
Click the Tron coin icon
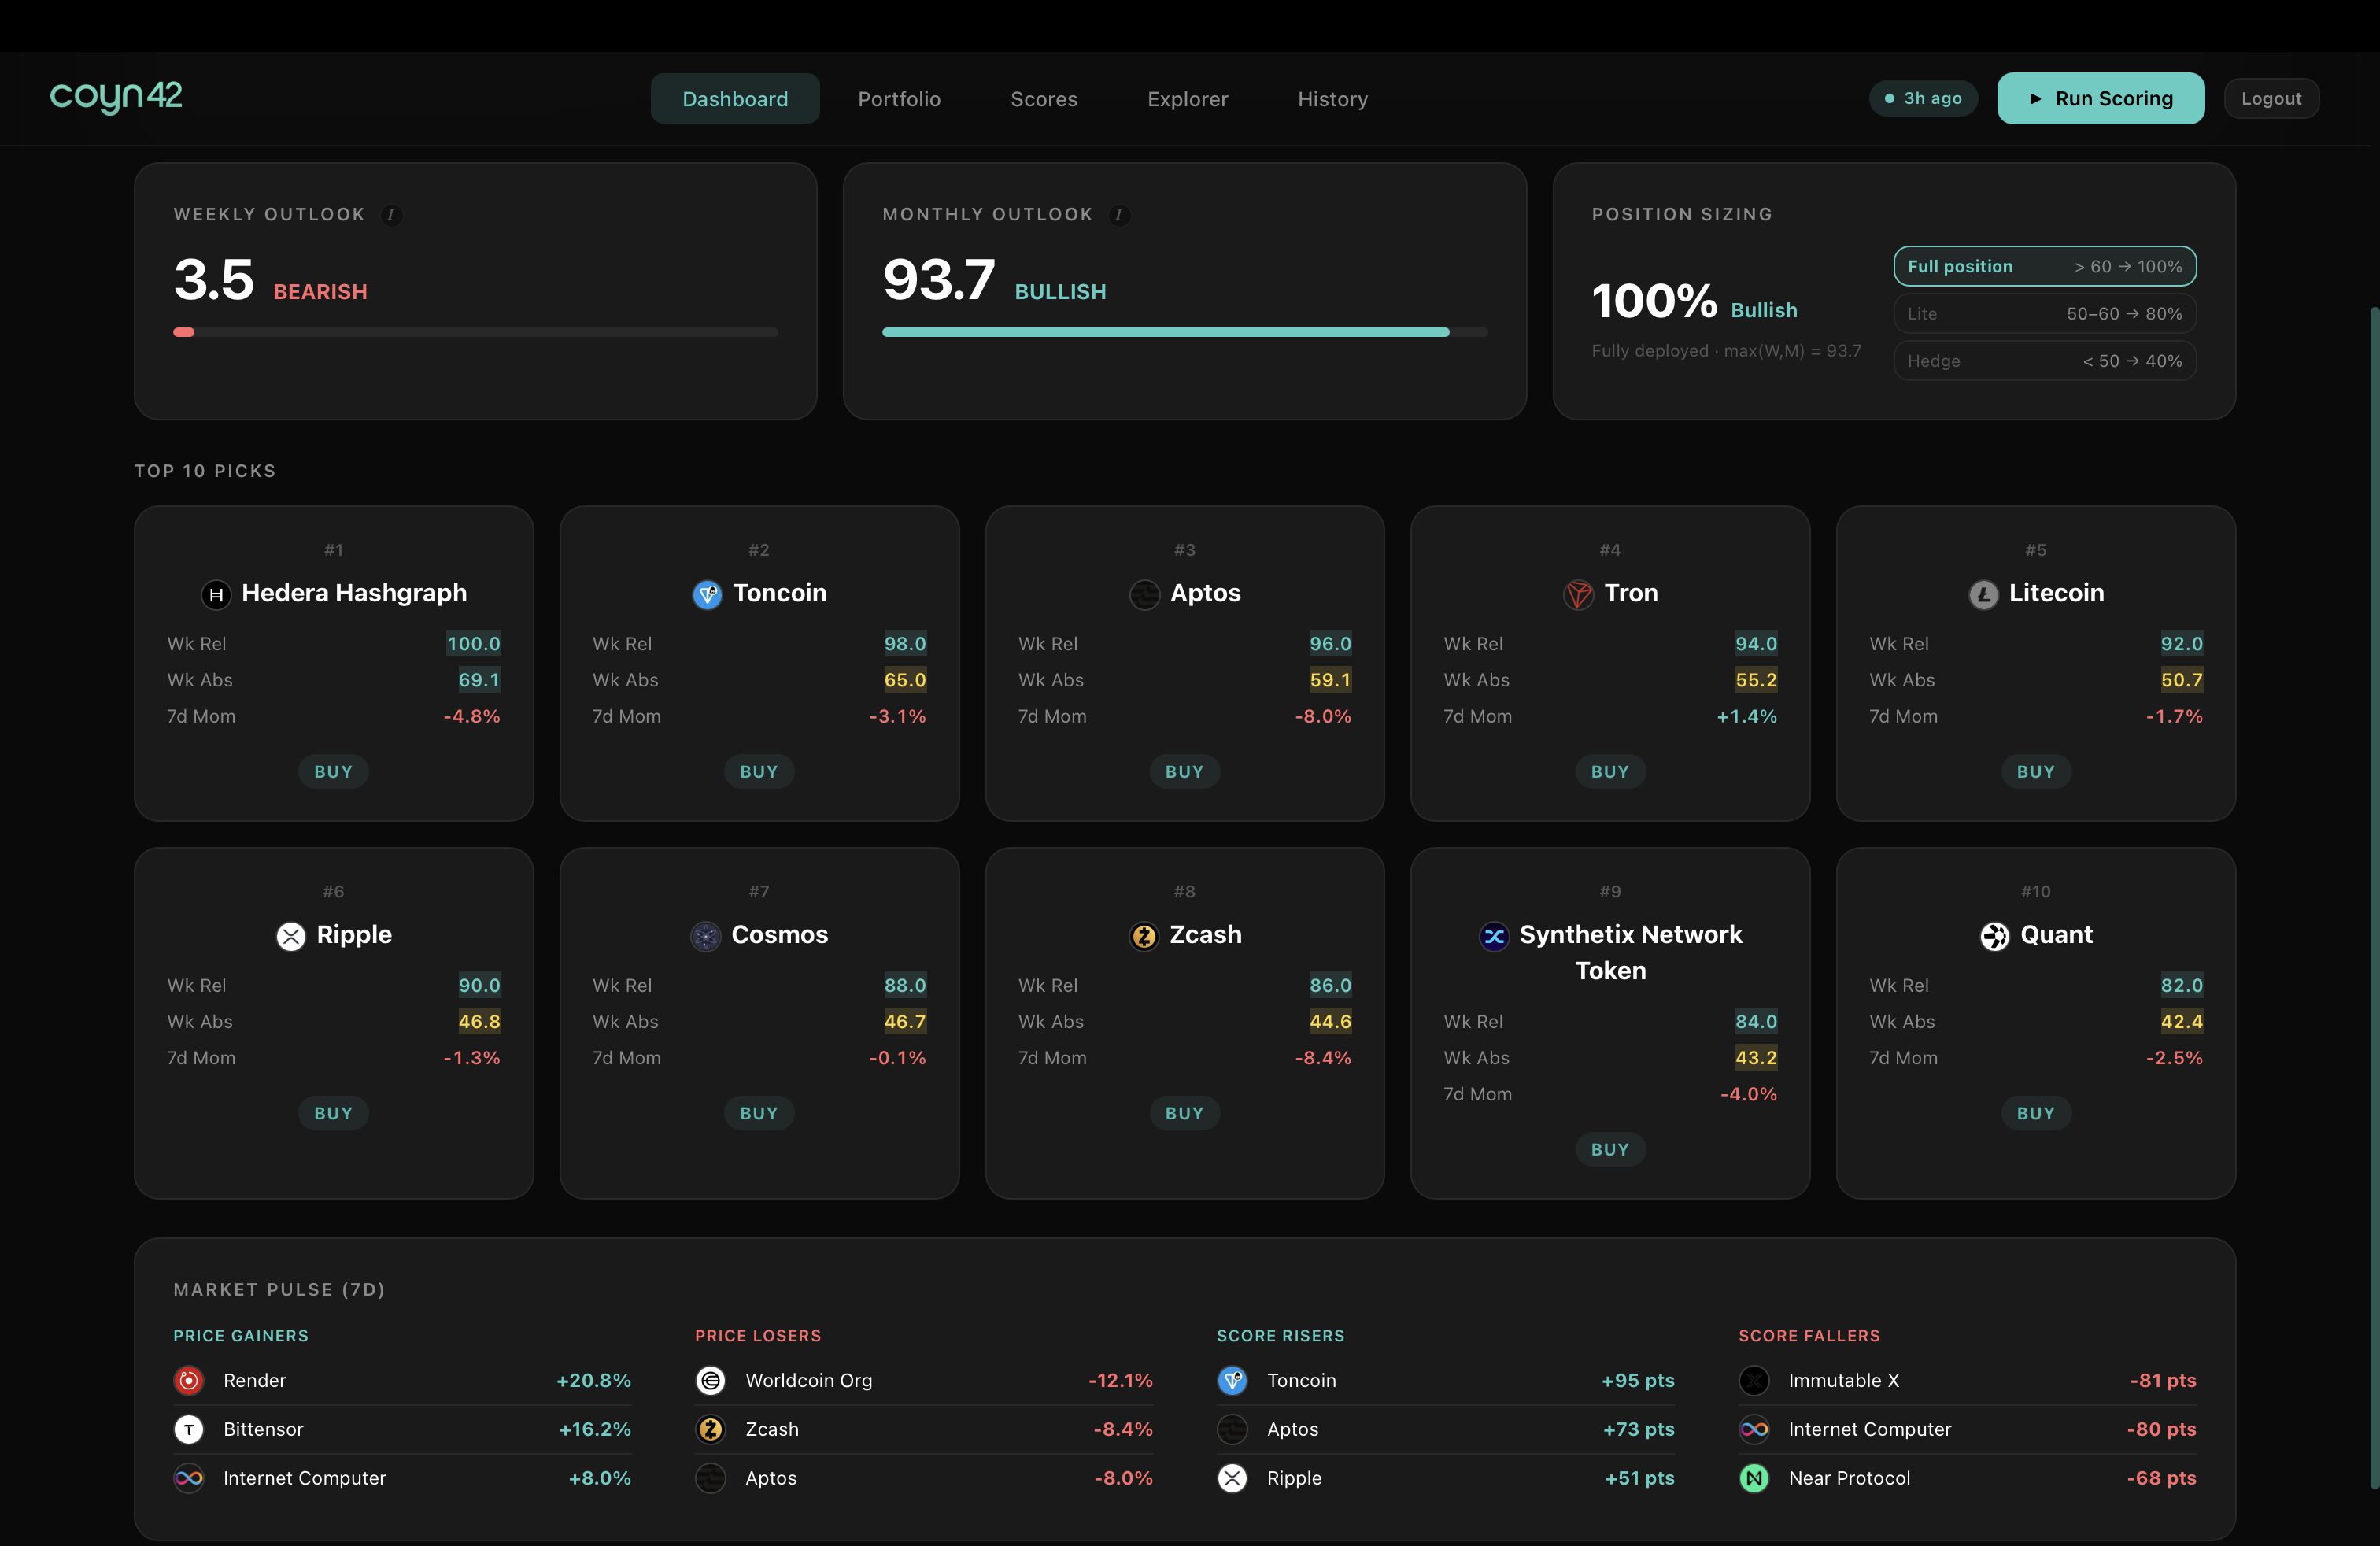pyautogui.click(x=1578, y=594)
